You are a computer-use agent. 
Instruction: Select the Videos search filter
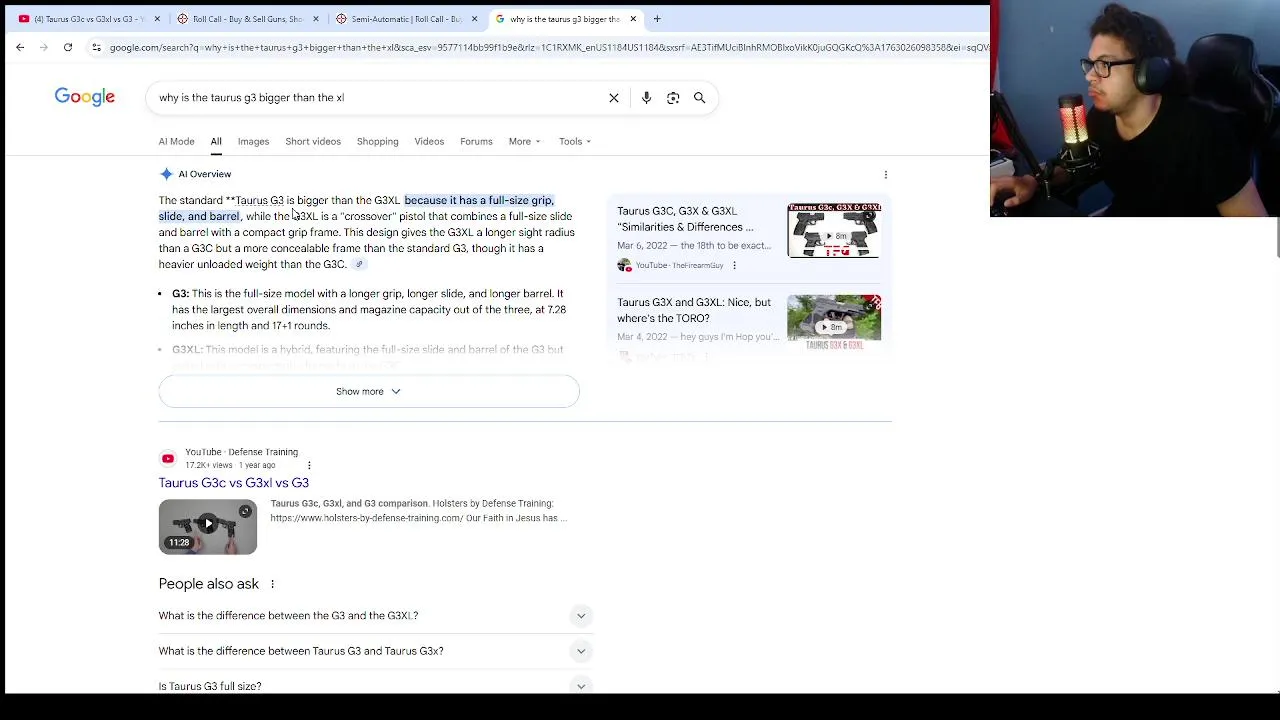click(429, 141)
